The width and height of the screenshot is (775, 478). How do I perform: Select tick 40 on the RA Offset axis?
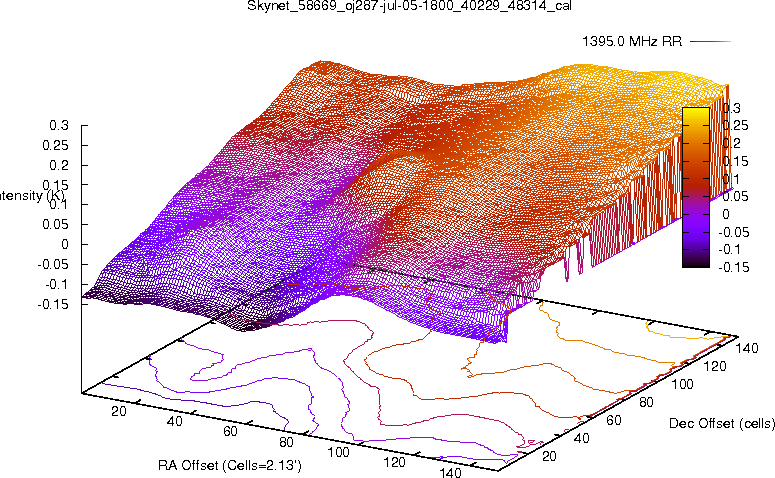pyautogui.click(x=175, y=421)
